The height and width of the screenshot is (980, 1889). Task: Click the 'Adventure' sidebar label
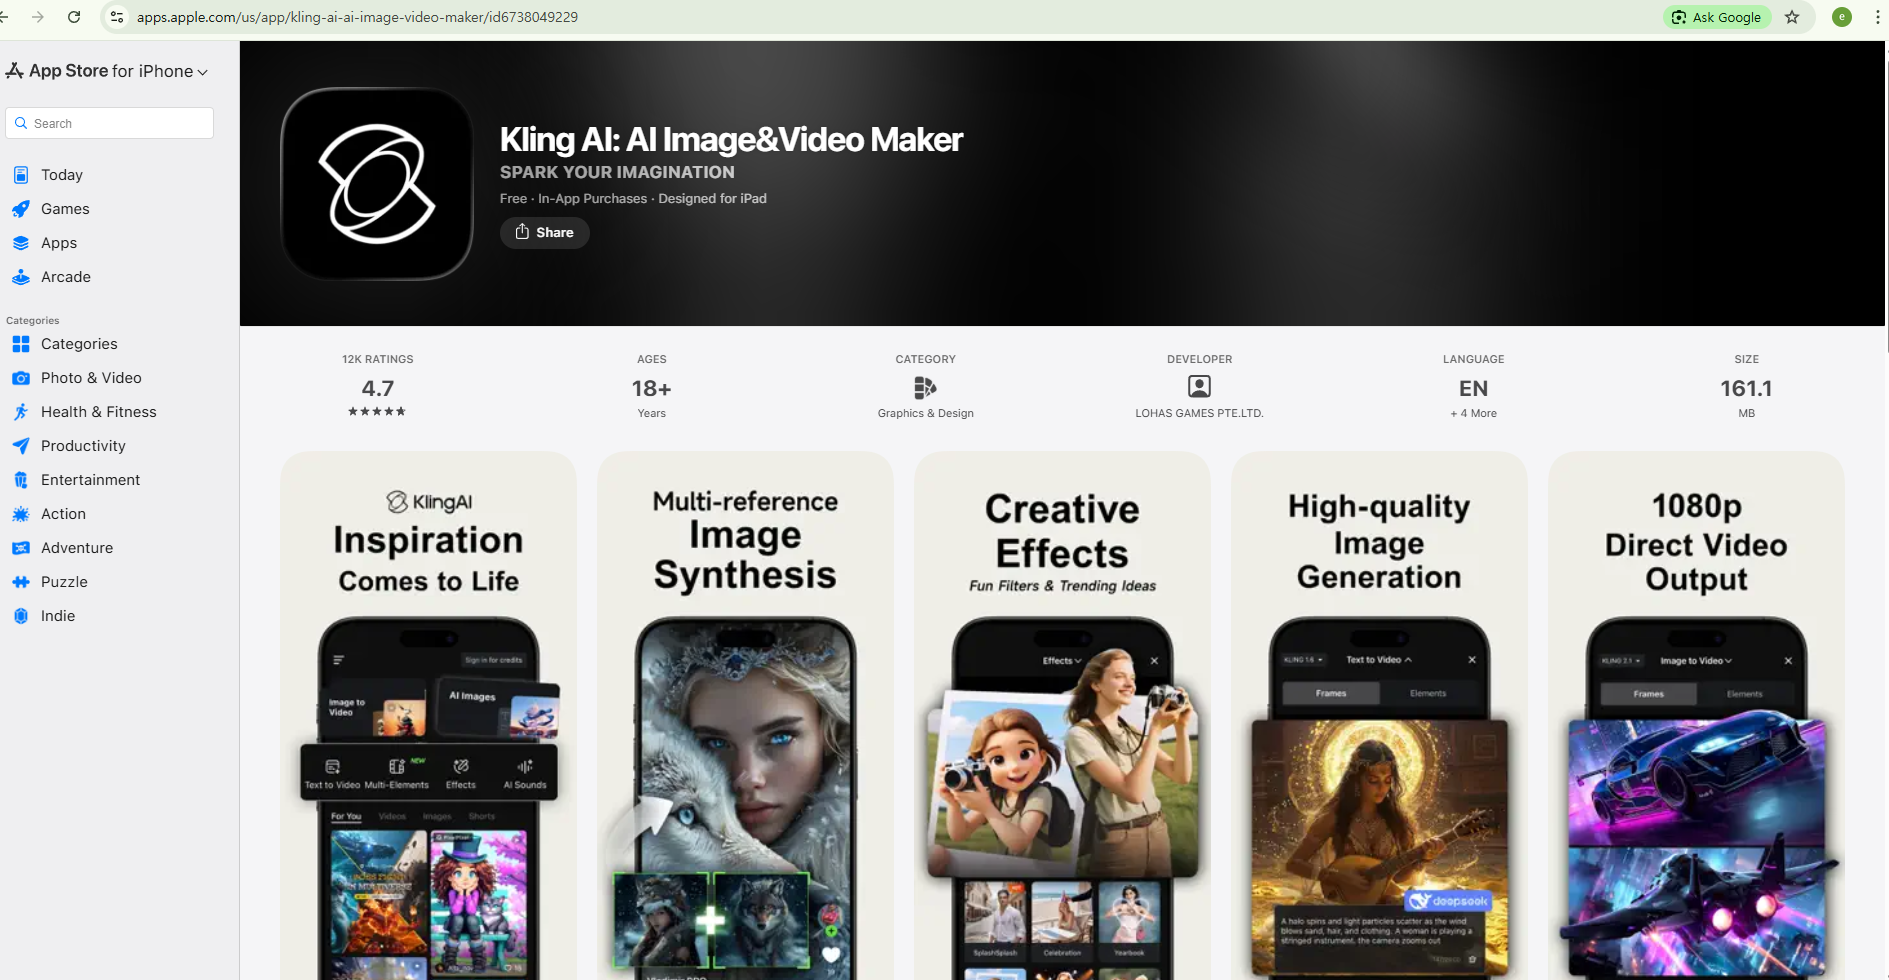77,548
